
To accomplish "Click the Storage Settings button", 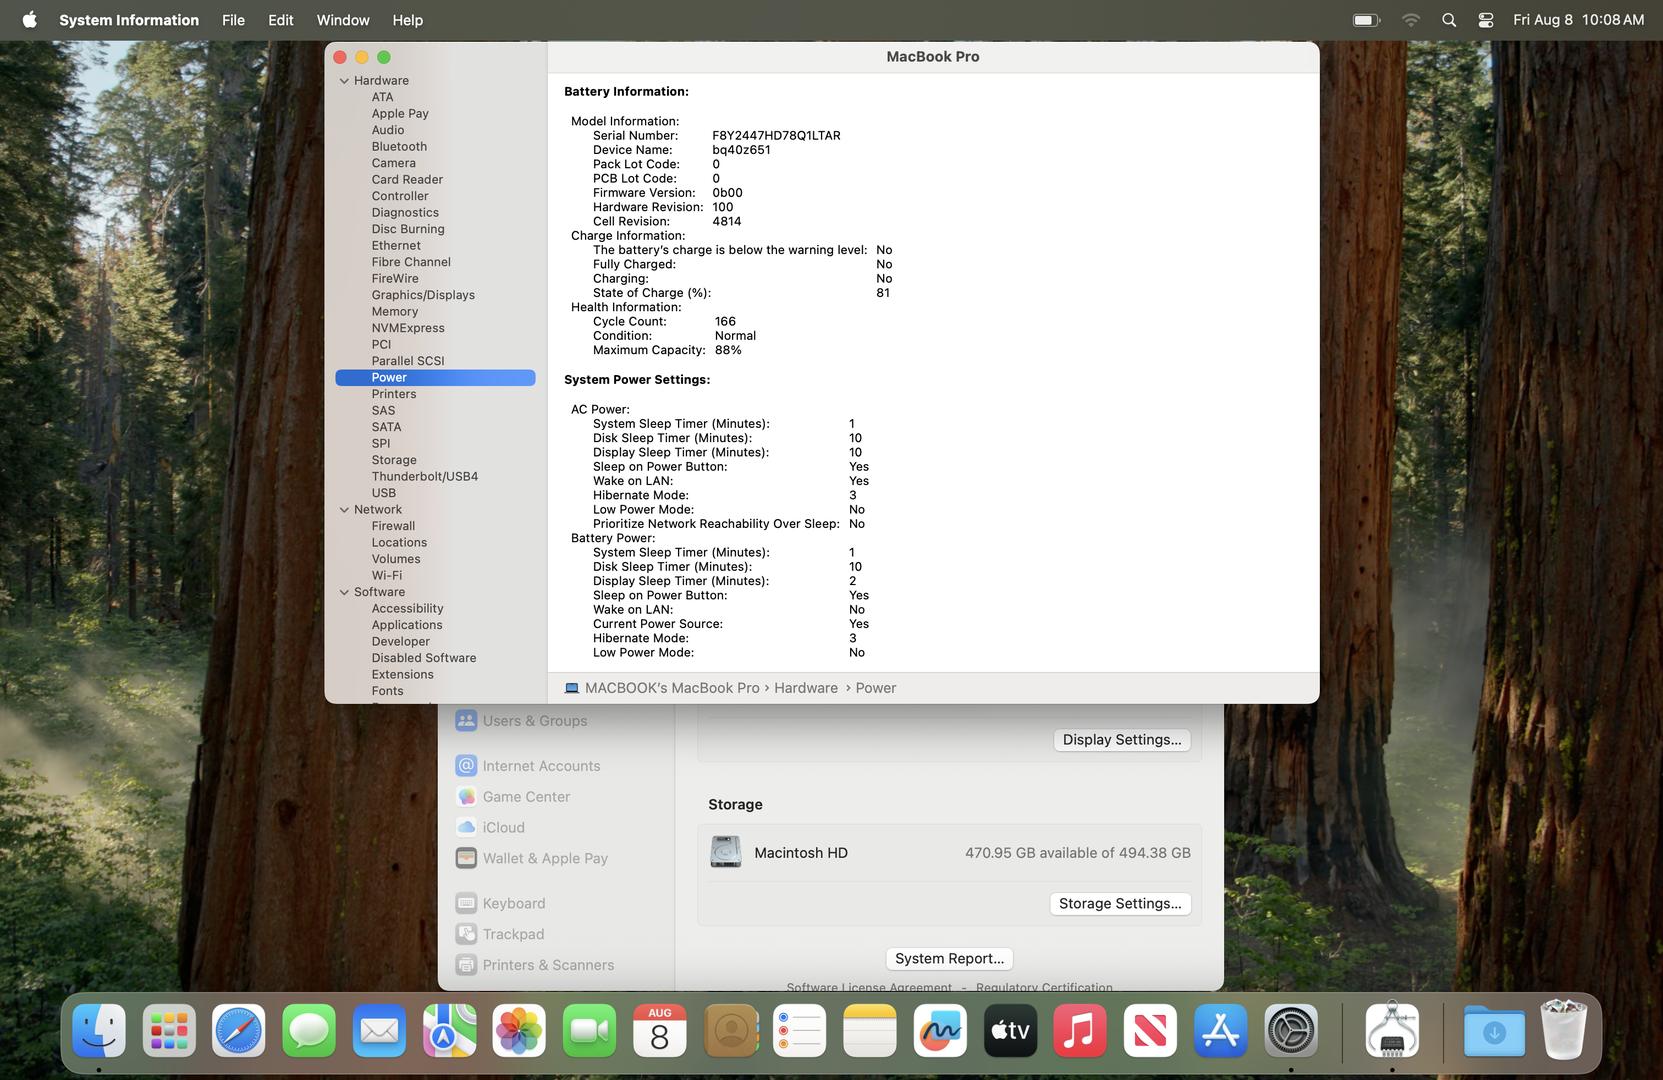I will pos(1119,904).
